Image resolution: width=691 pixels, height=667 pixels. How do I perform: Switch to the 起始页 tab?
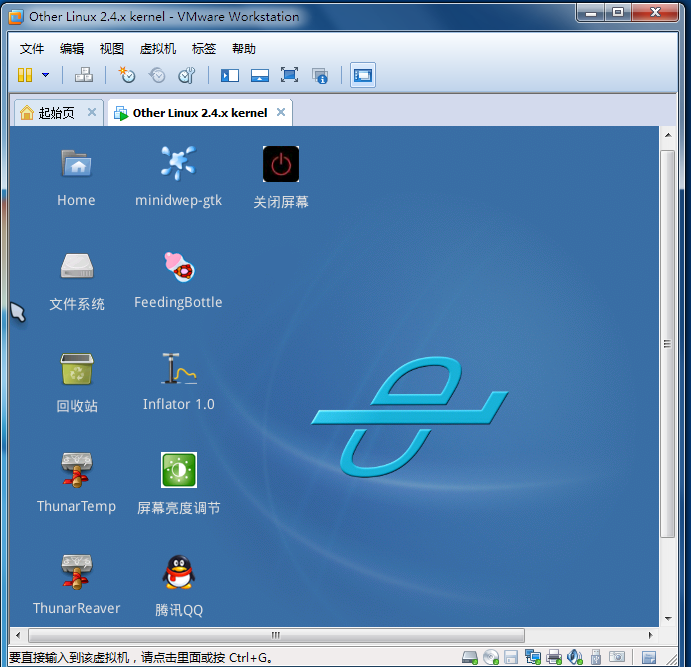(x=56, y=113)
